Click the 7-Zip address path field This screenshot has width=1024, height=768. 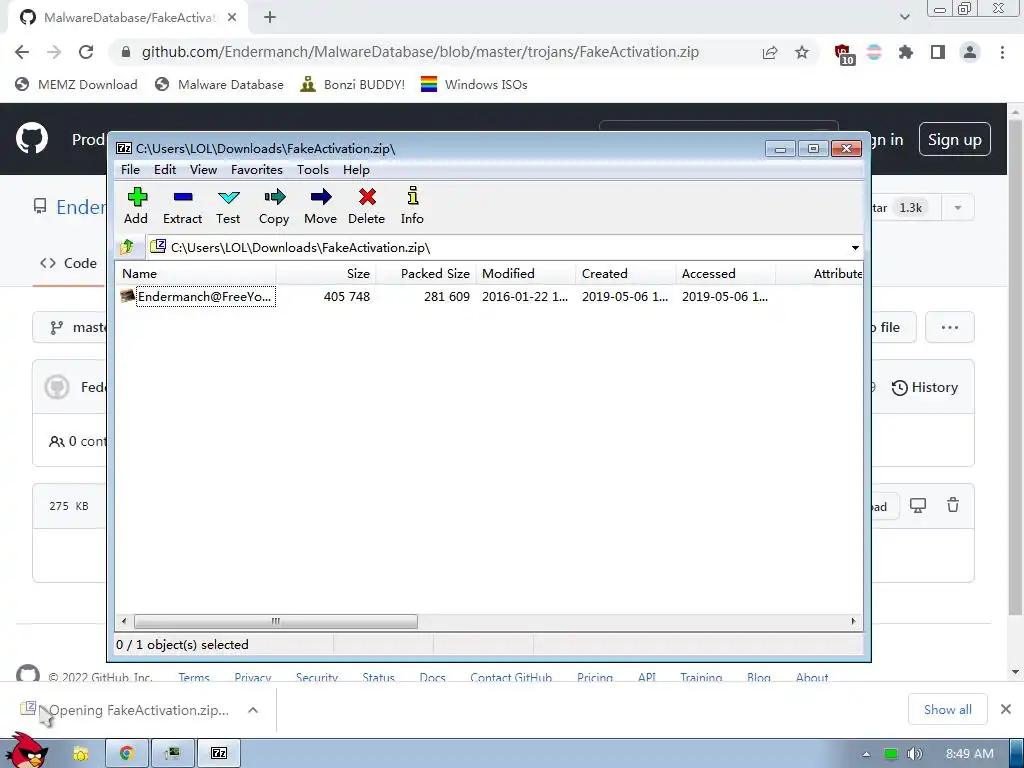click(496, 248)
